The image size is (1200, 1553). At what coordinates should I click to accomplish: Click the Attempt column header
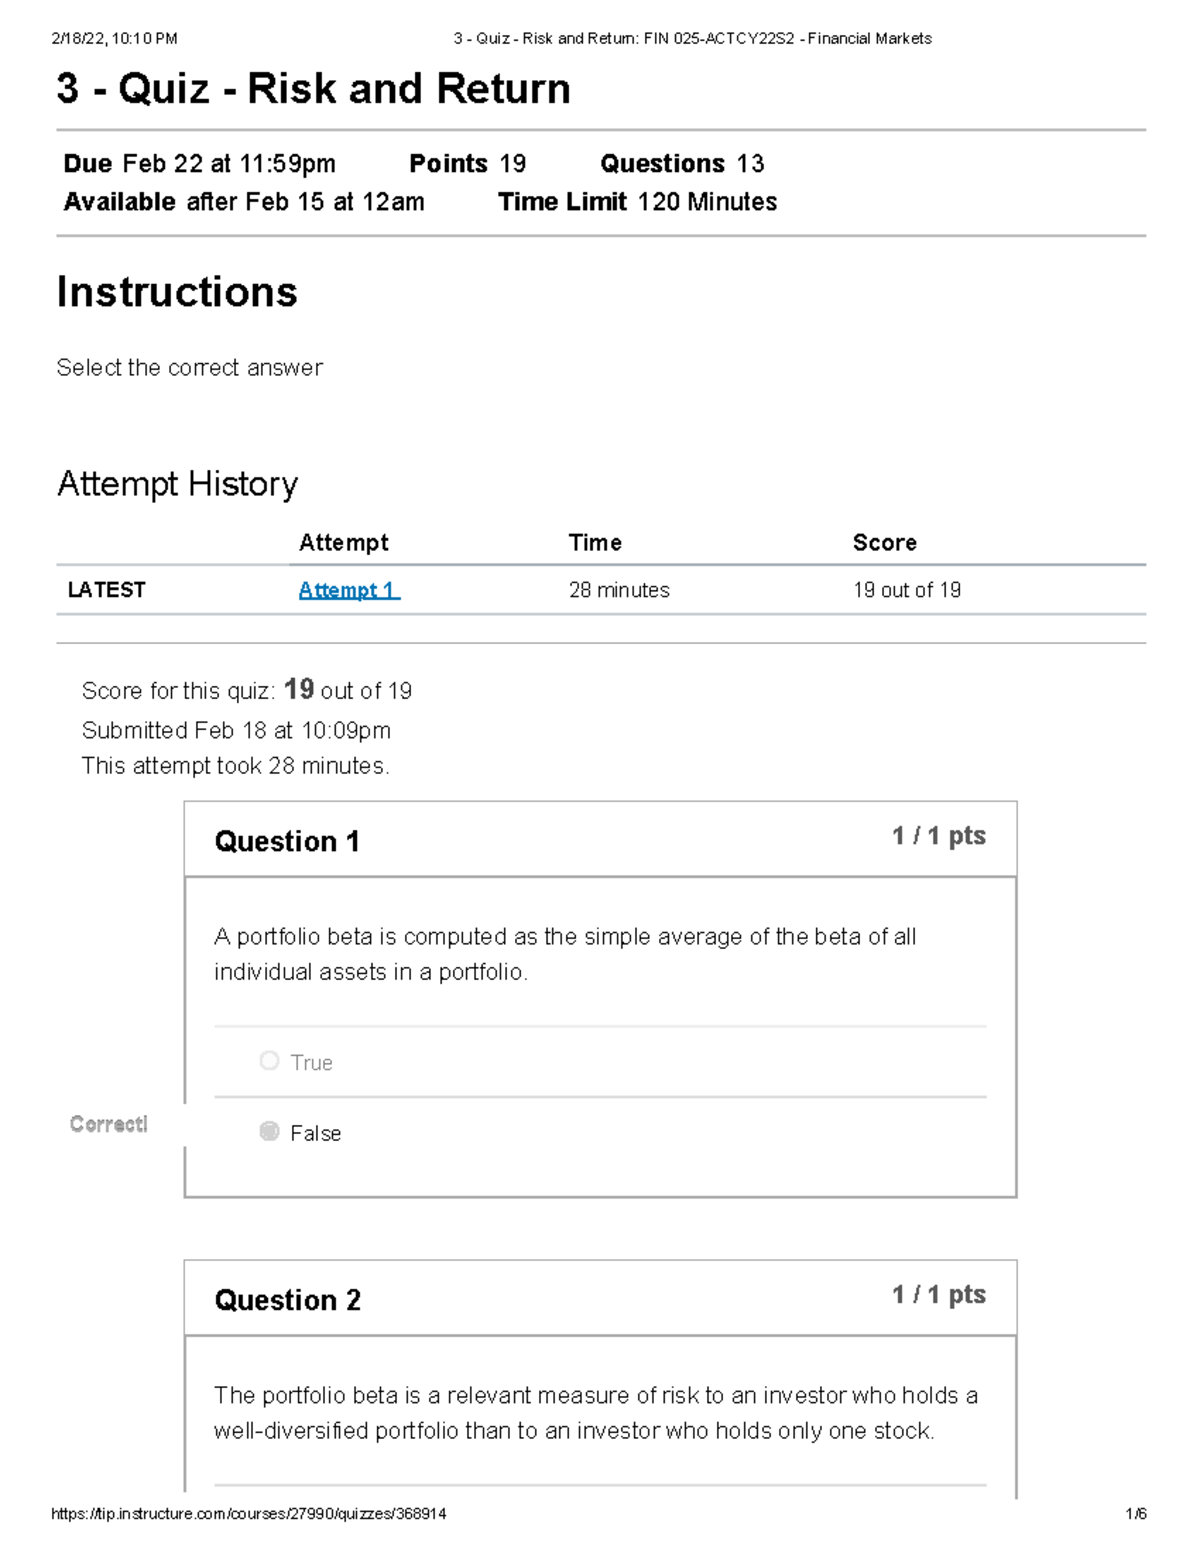(x=343, y=543)
